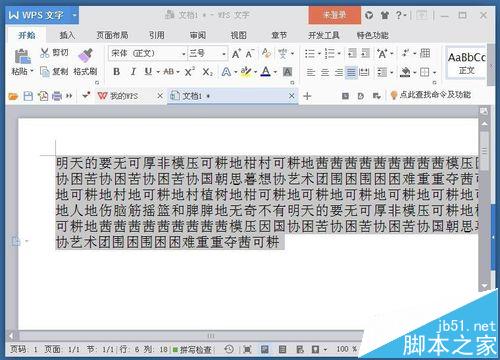
Task: Click the Paste clipboard icon
Action: [x=22, y=56]
